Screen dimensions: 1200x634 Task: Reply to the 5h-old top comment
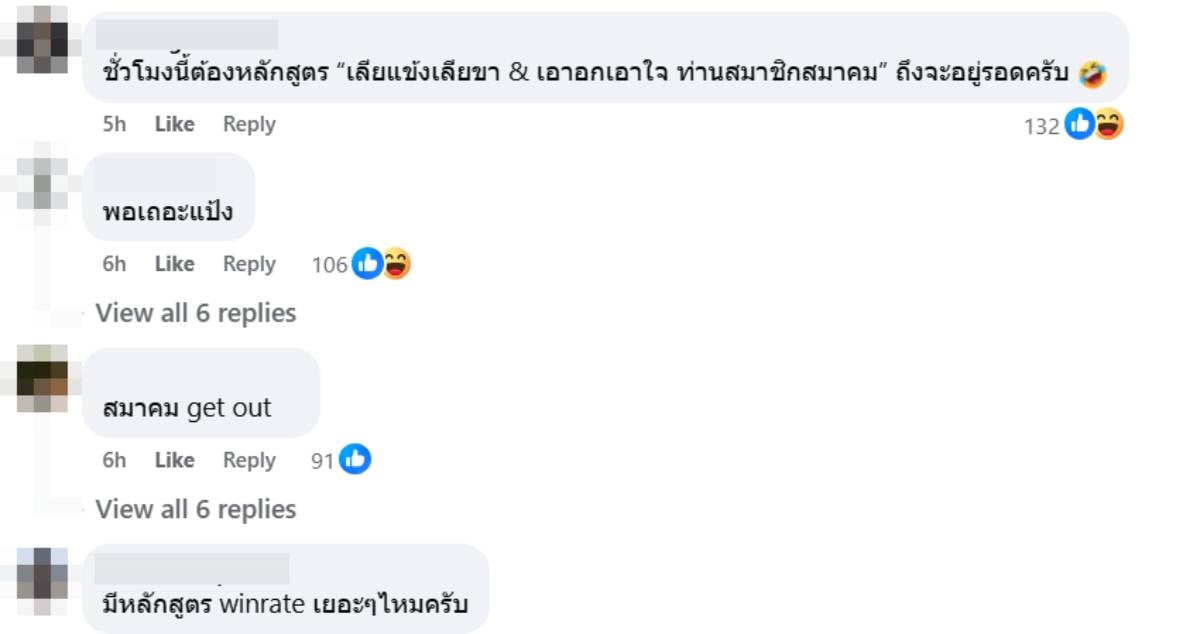(249, 125)
